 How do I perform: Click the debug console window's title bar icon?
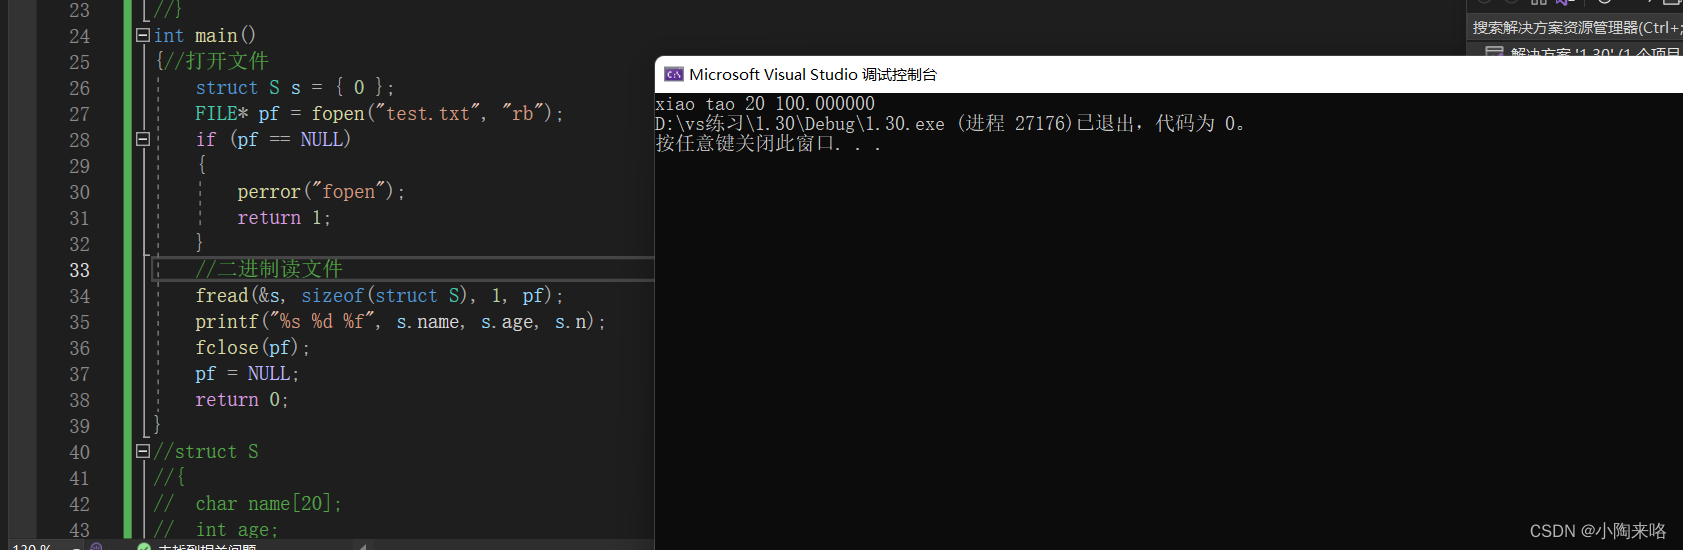coord(674,75)
